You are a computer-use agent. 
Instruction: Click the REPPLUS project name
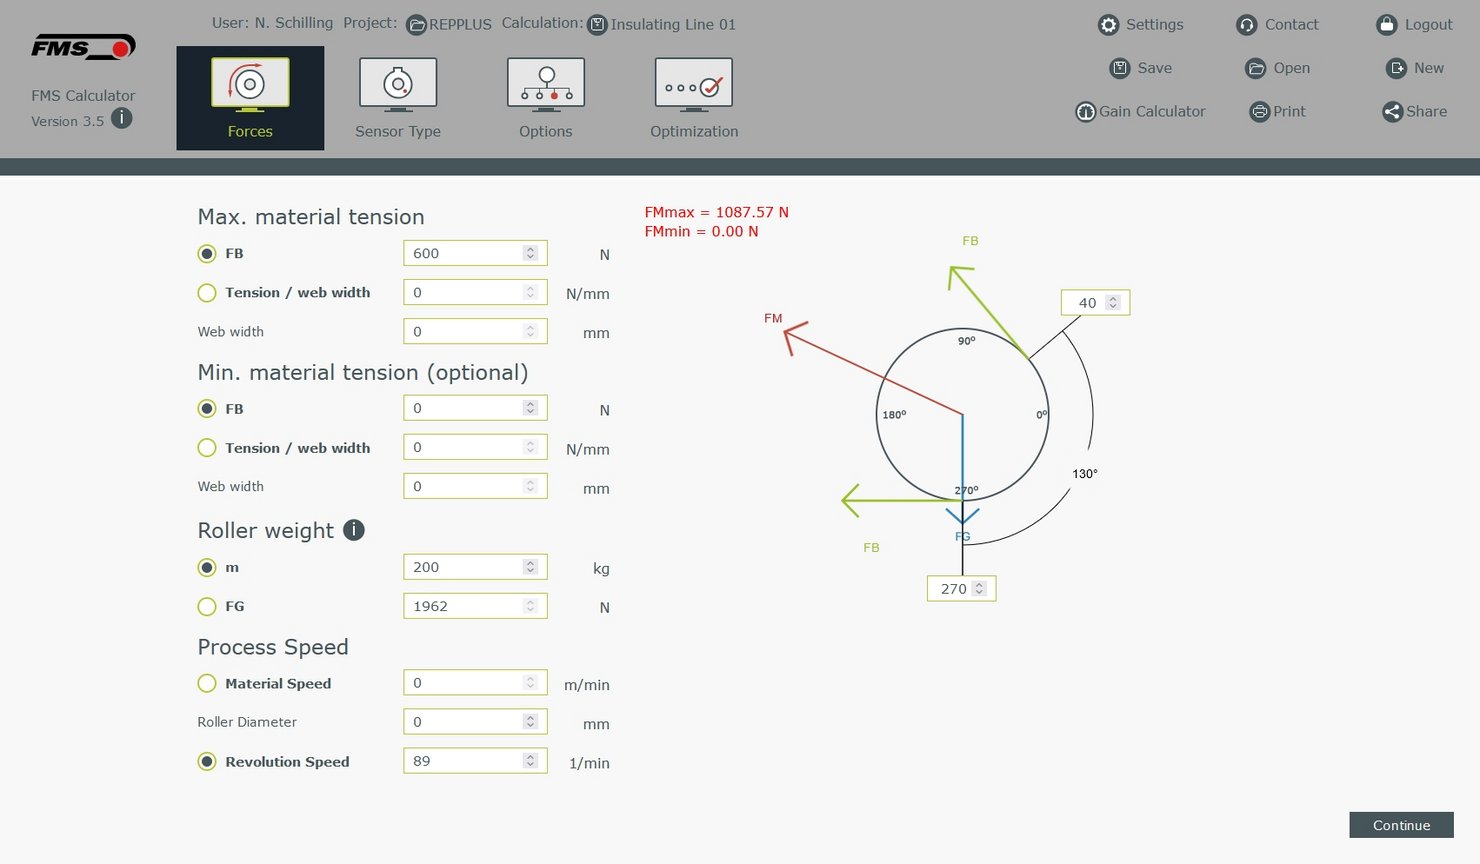[x=461, y=25]
